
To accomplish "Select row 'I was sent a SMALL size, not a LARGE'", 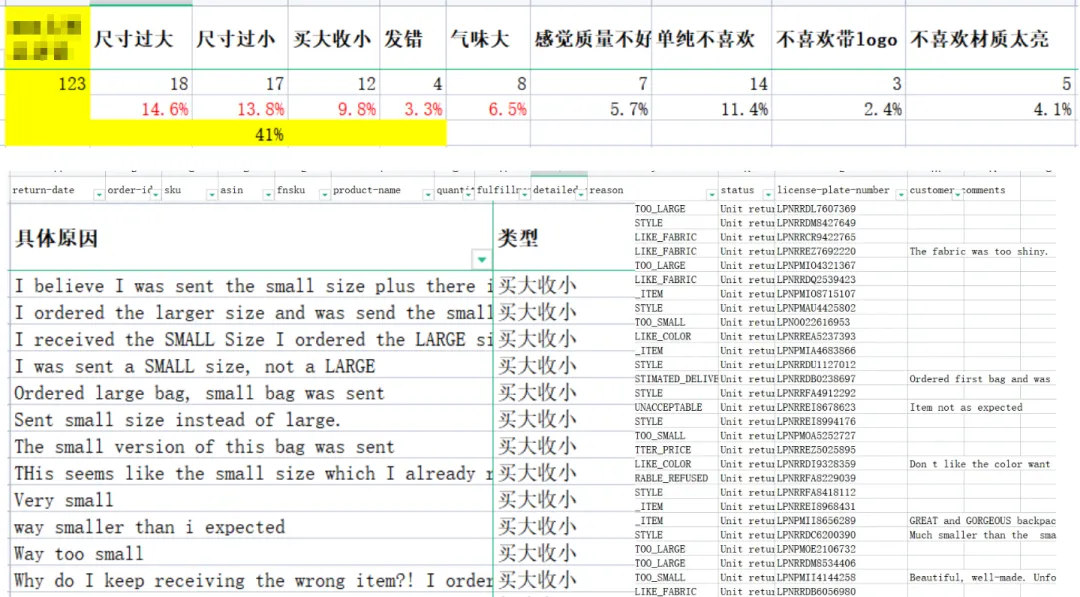I will pyautogui.click(x=251, y=366).
